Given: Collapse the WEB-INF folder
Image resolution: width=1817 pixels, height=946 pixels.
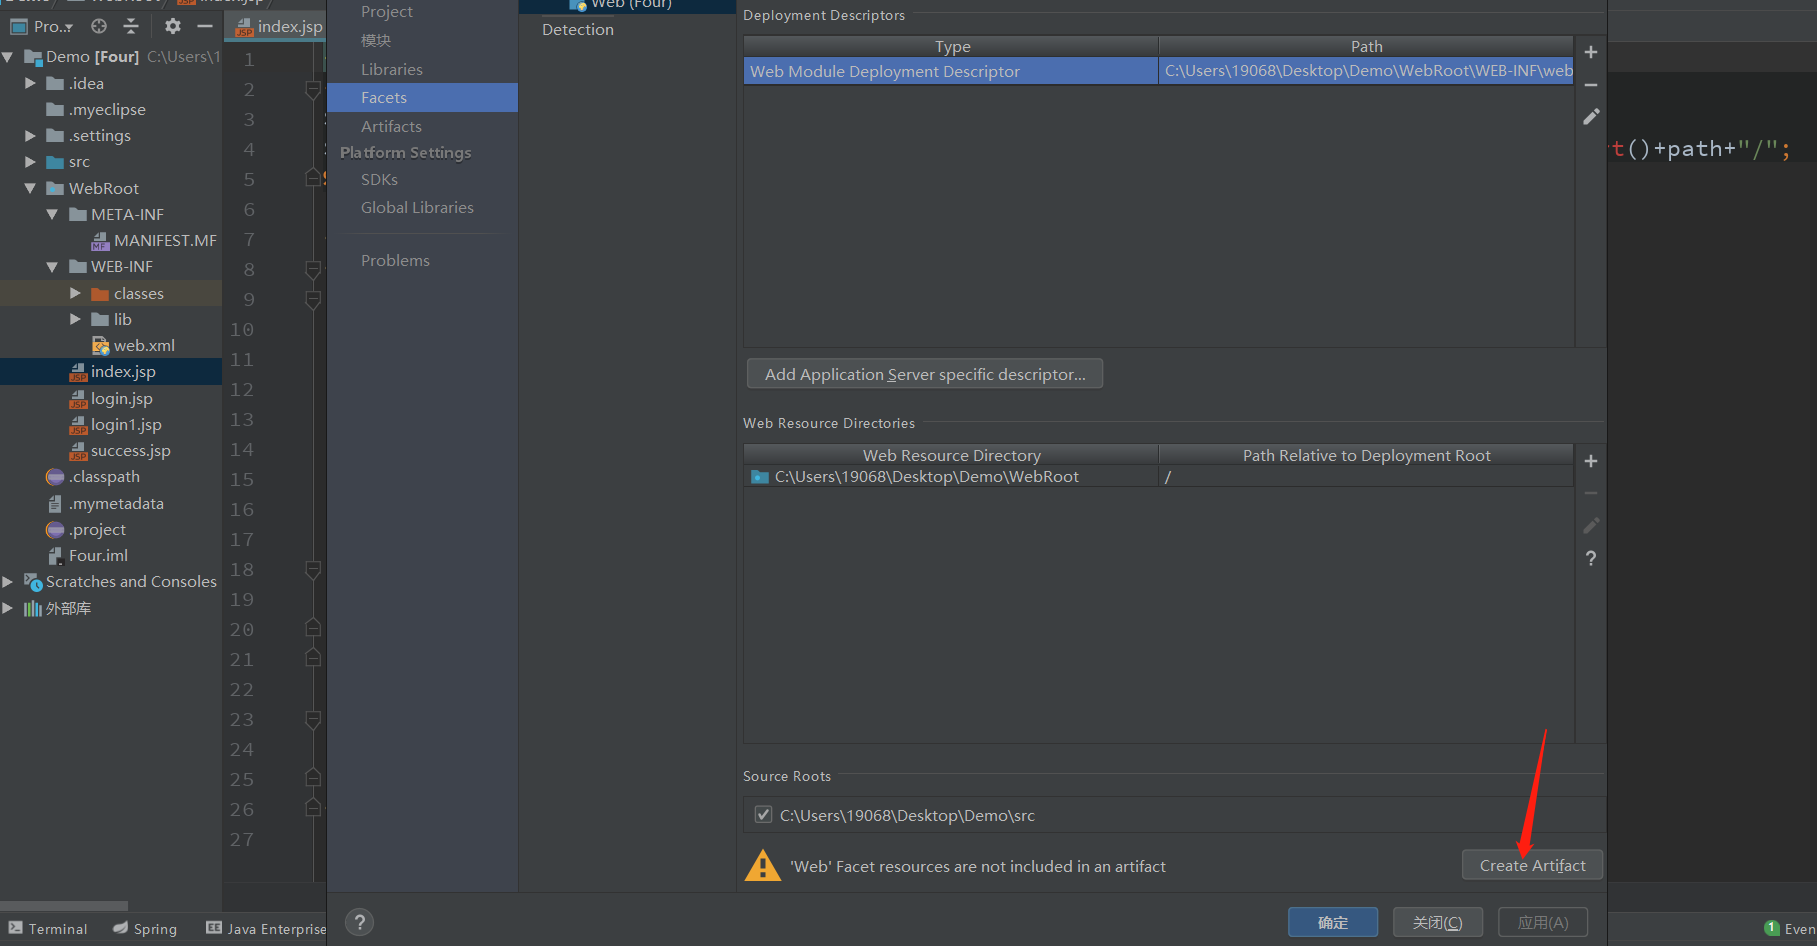Looking at the screenshot, I should click(52, 266).
